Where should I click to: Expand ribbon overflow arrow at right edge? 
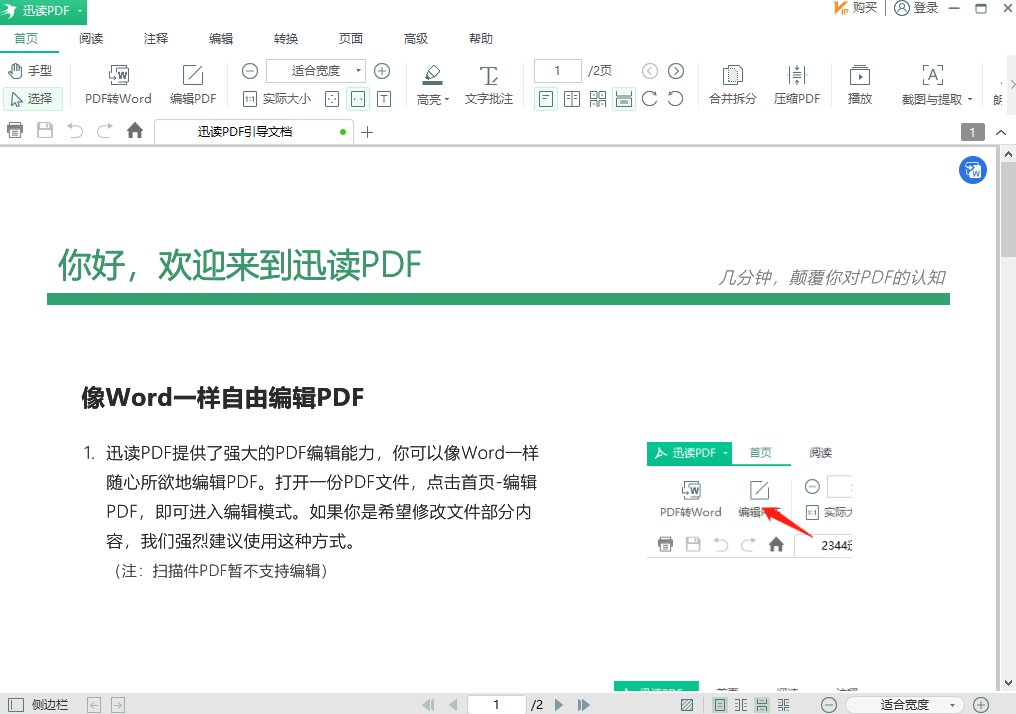tap(1011, 84)
